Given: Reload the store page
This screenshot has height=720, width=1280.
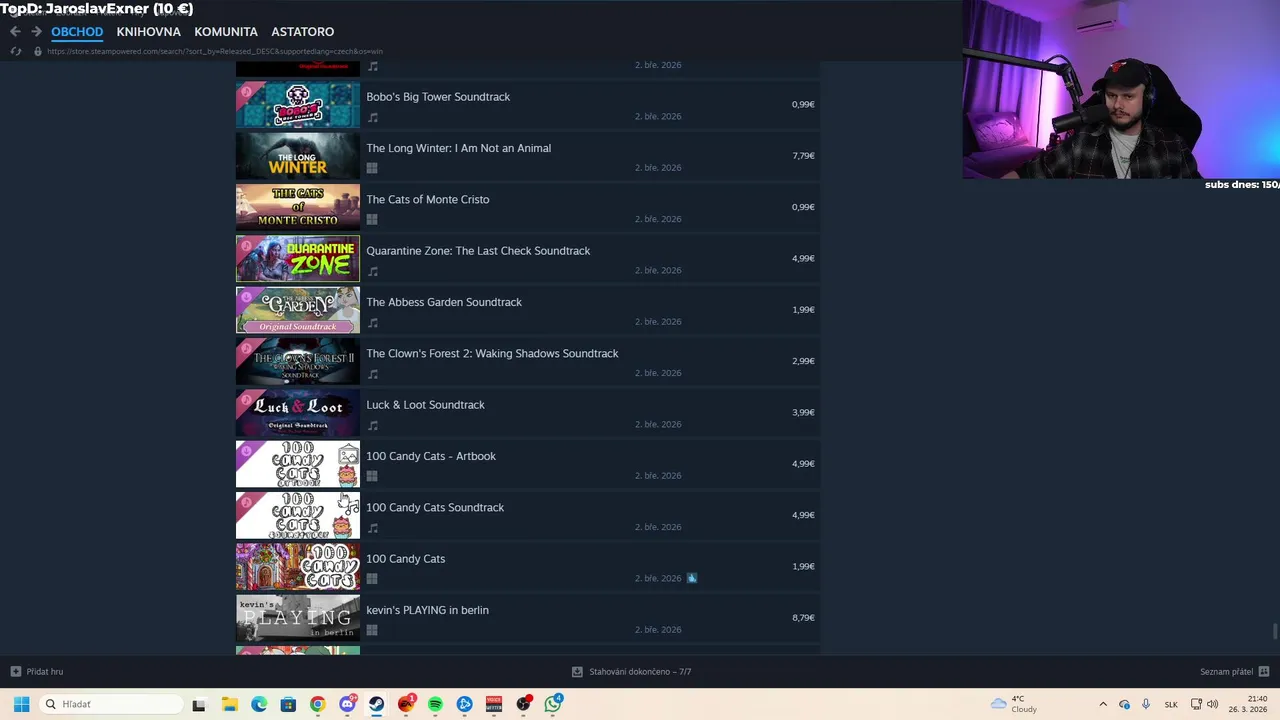Looking at the screenshot, I should pyautogui.click(x=15, y=51).
